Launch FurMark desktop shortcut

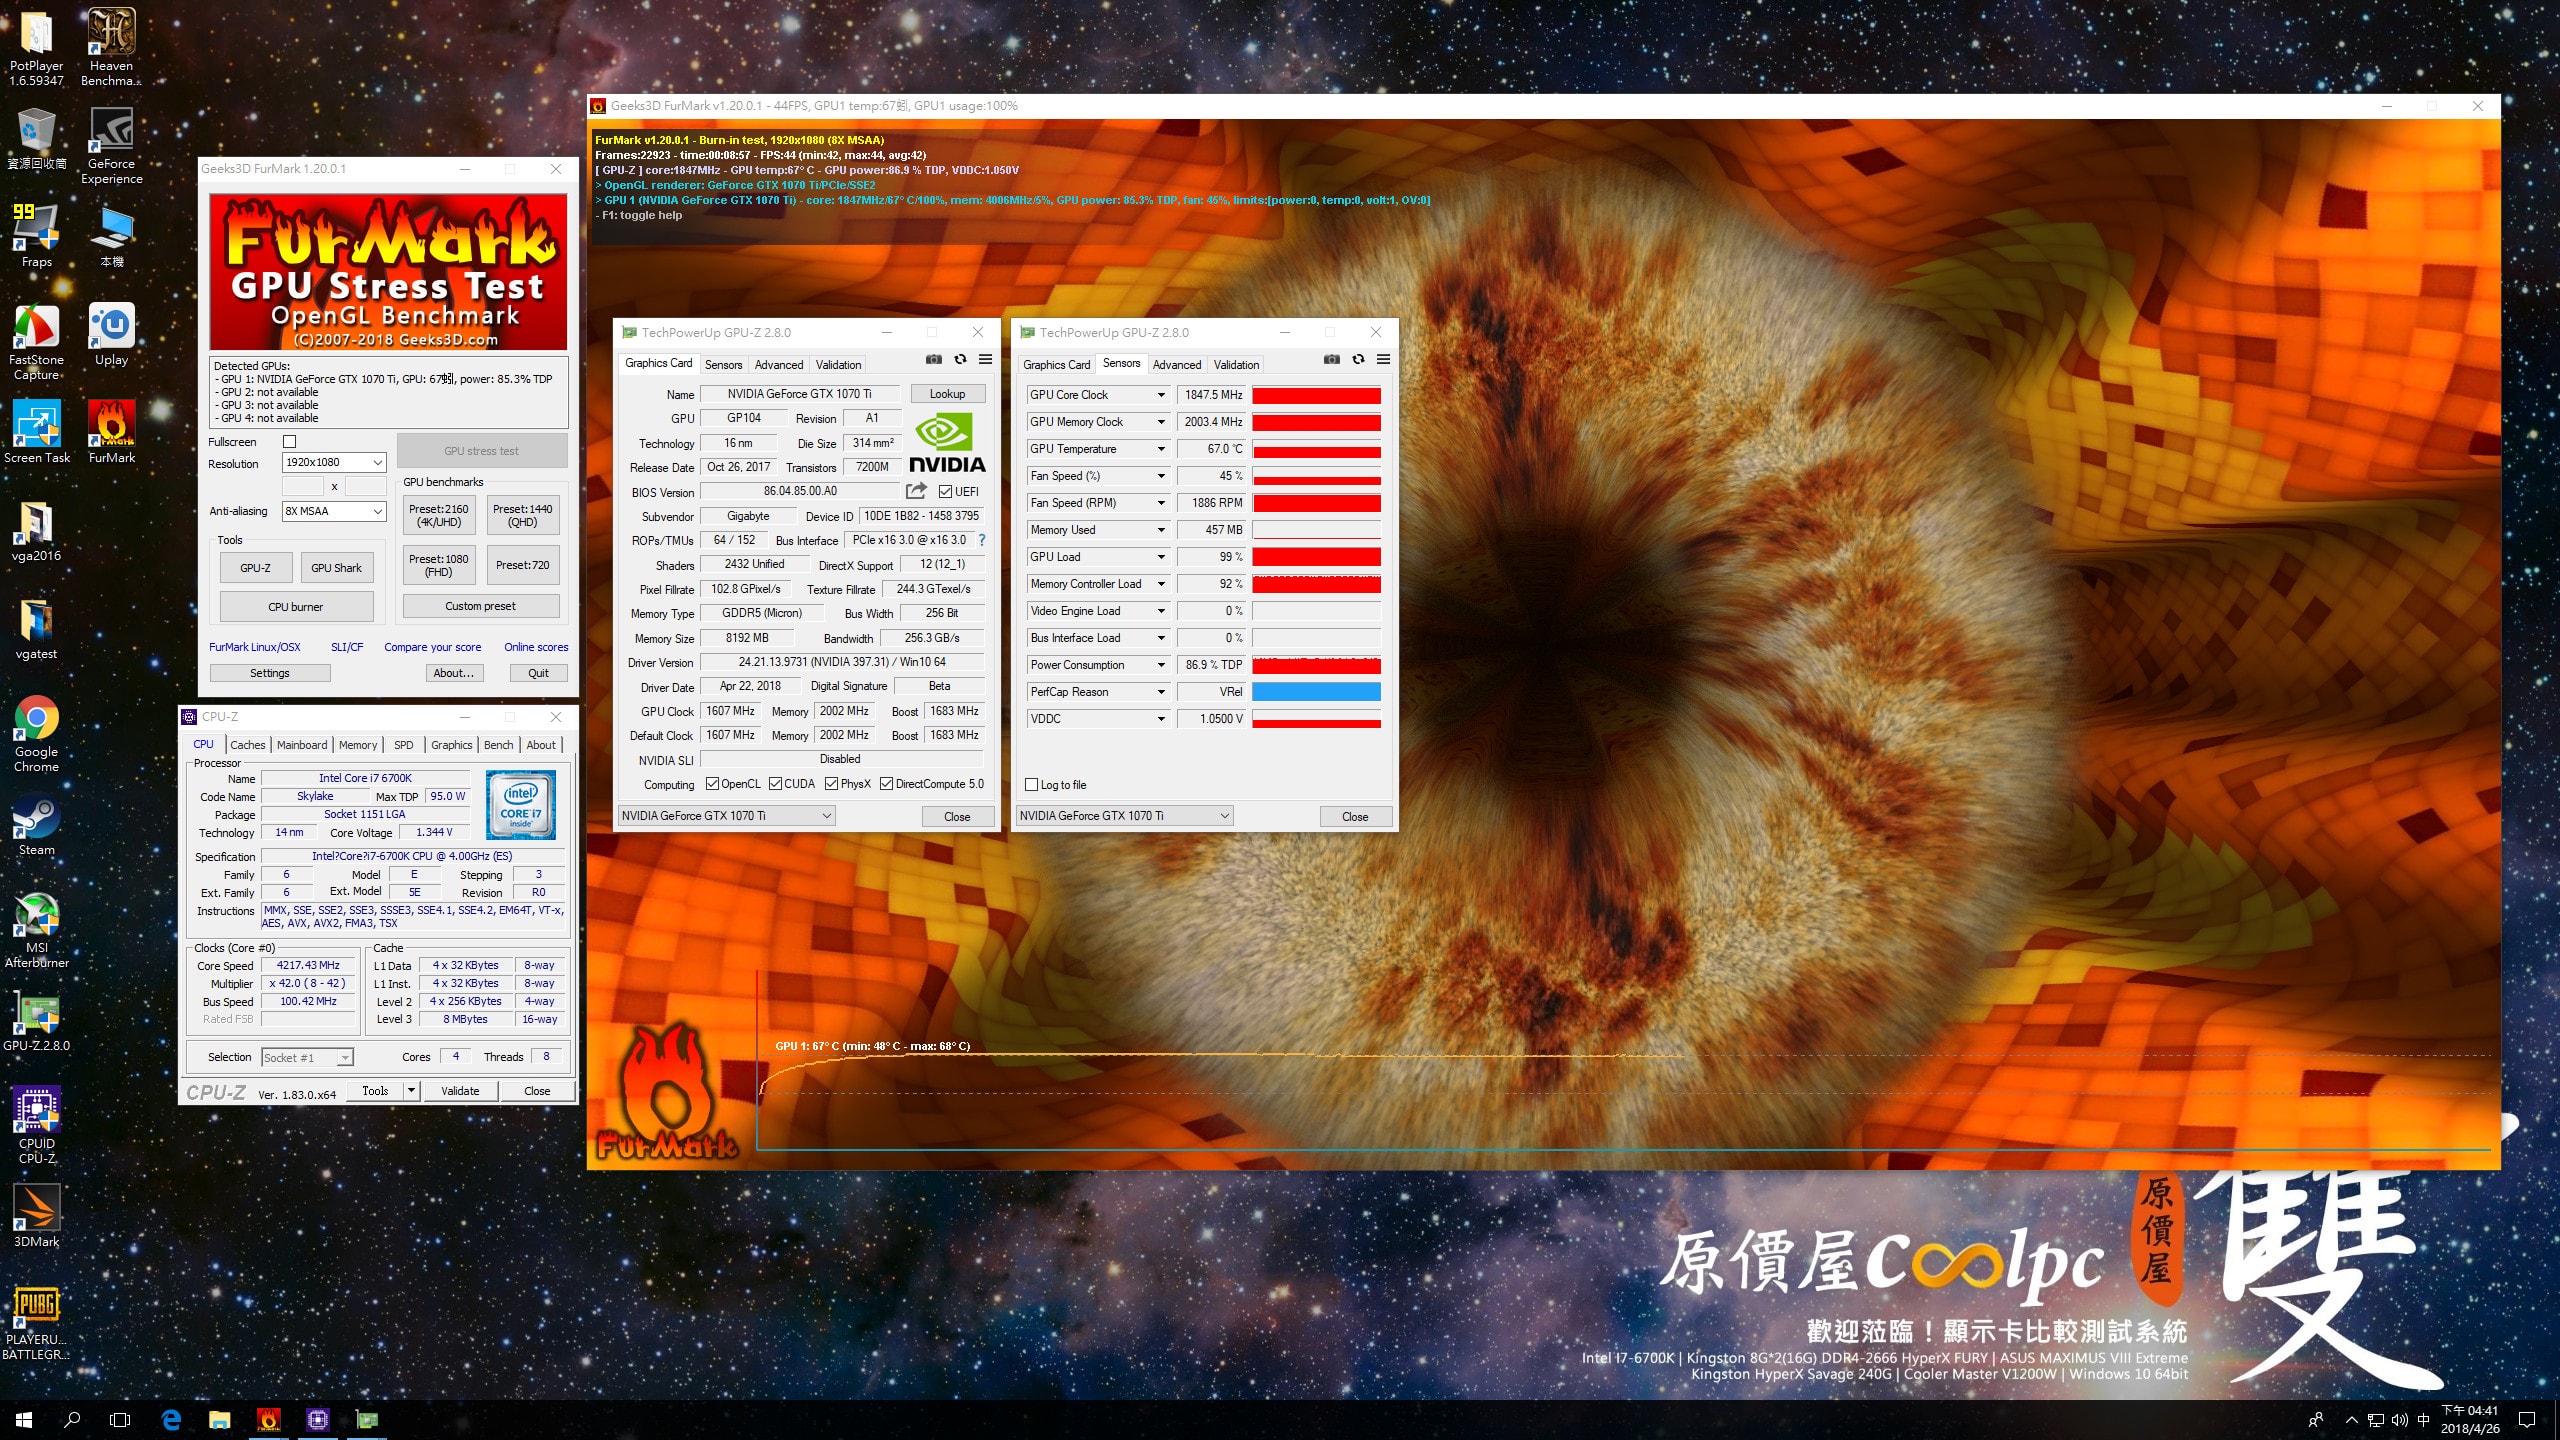click(111, 432)
